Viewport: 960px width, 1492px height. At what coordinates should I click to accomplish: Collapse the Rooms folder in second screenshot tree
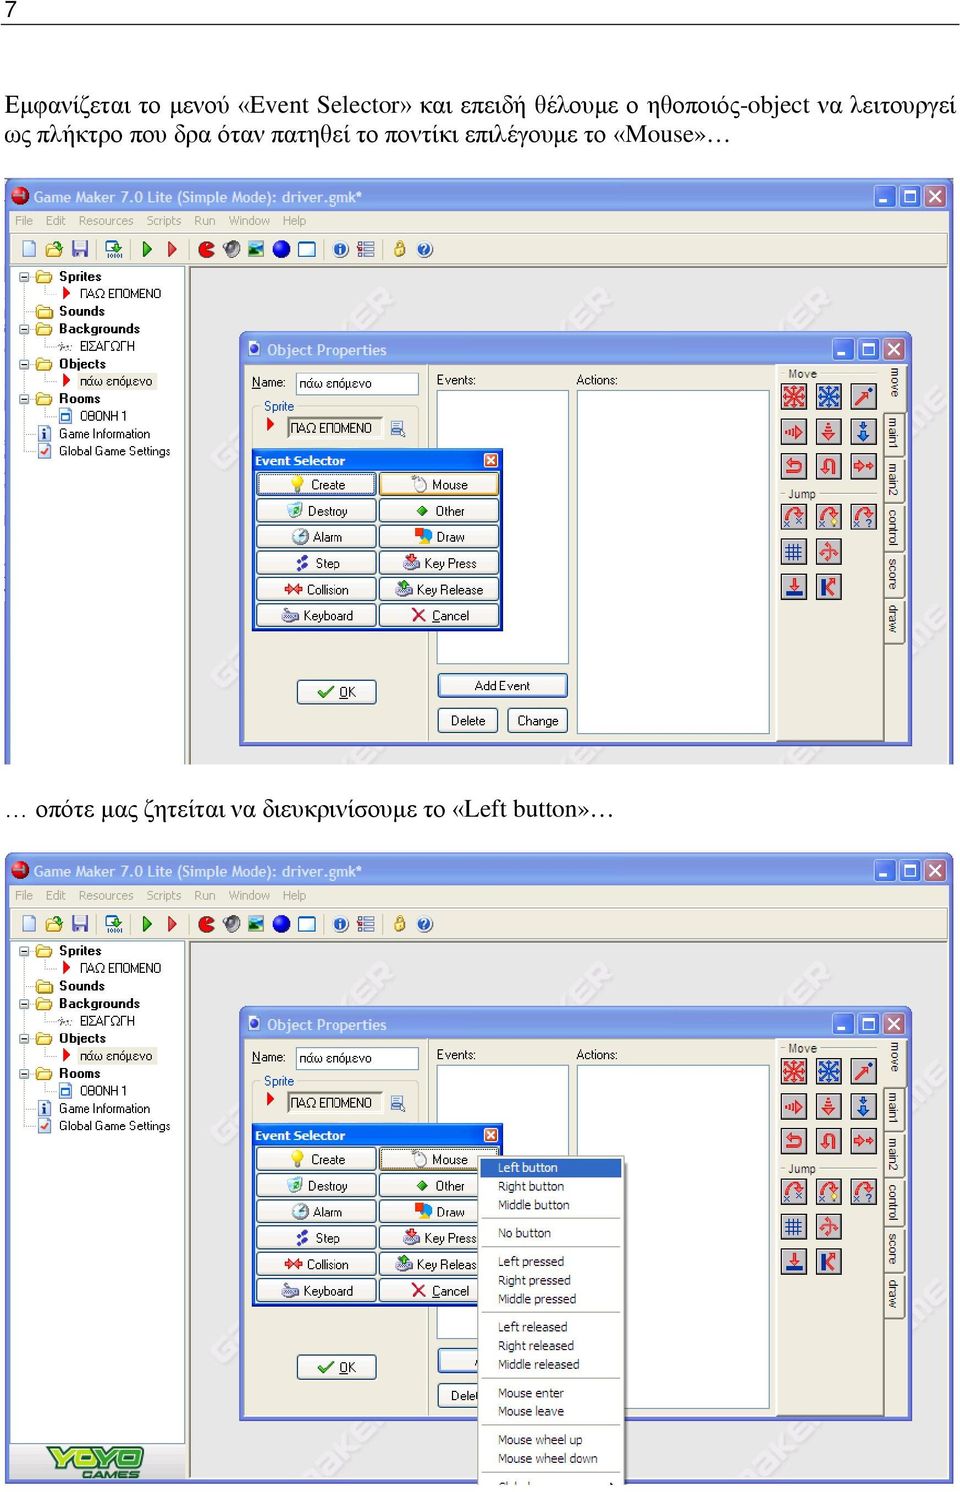25,1073
